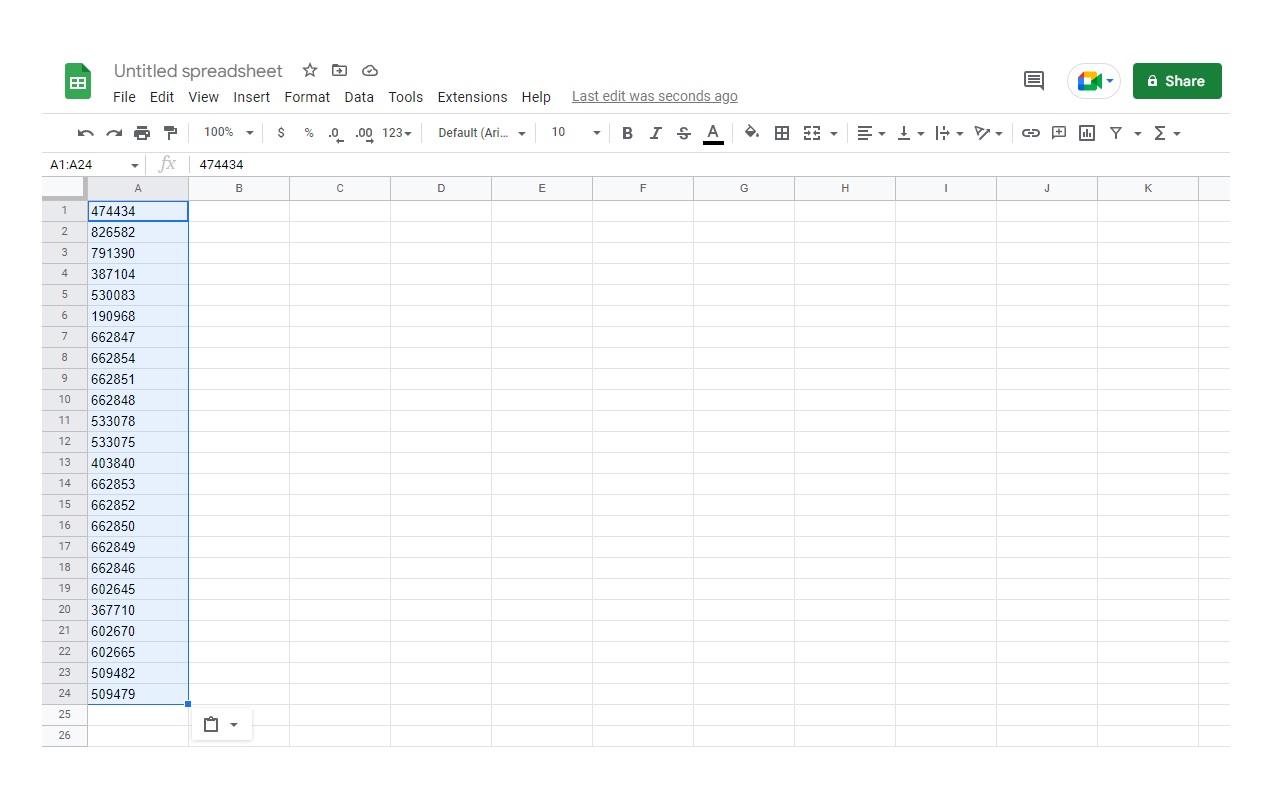Open the zoom level dropdown

click(229, 133)
